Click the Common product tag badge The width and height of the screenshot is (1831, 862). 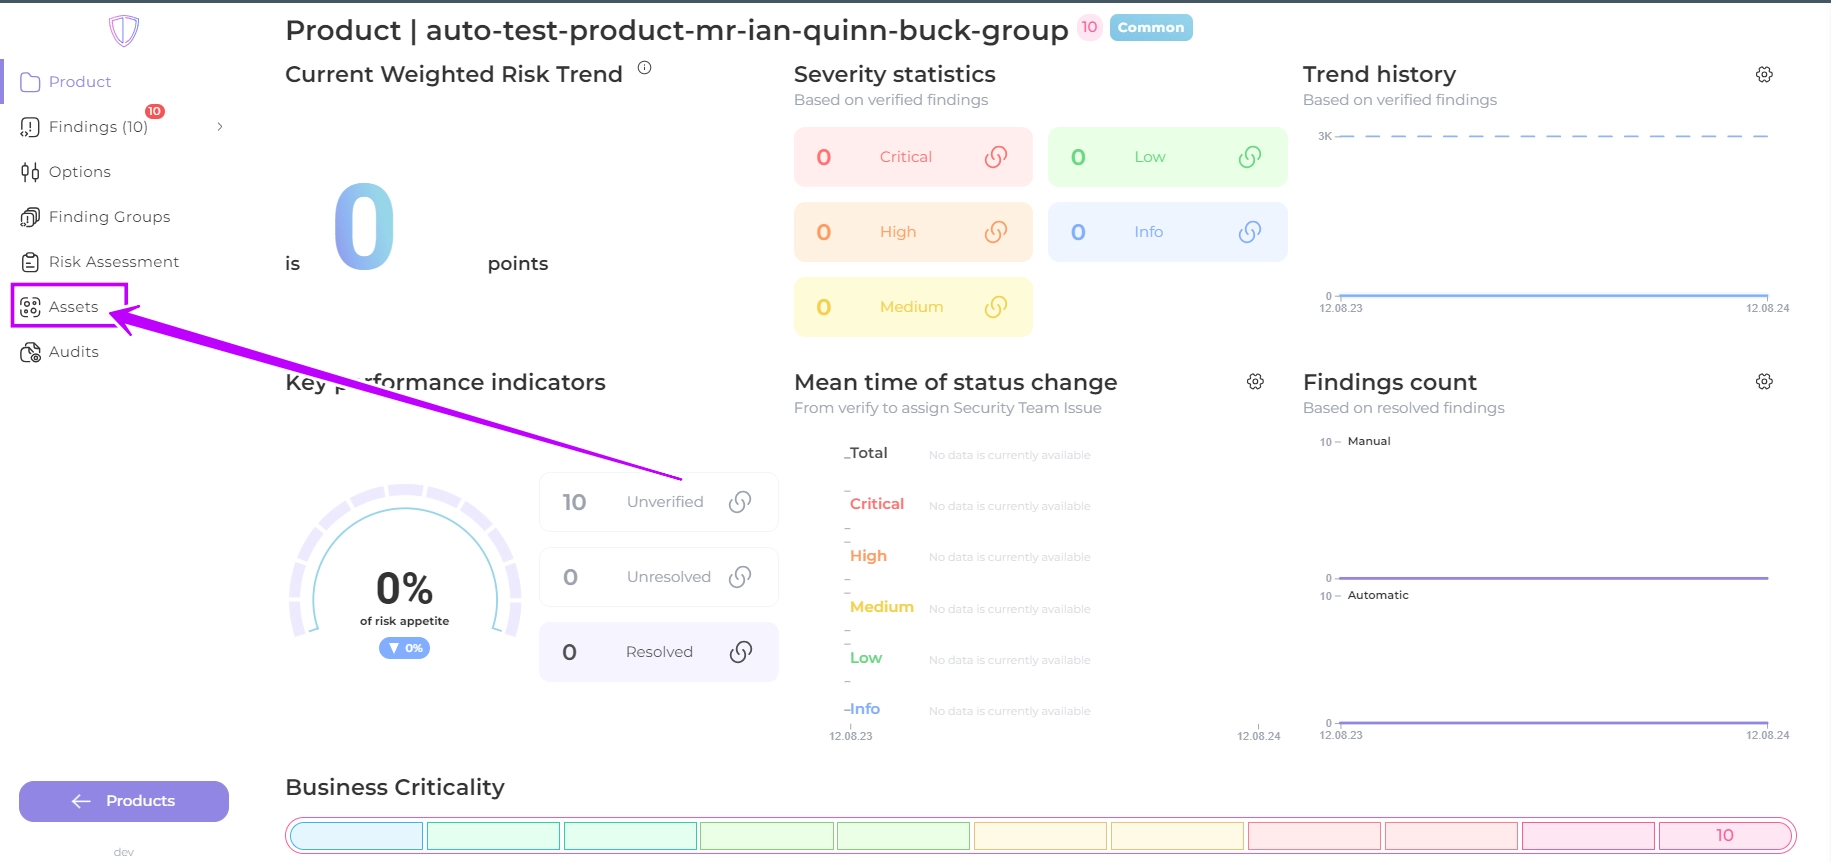click(1150, 28)
